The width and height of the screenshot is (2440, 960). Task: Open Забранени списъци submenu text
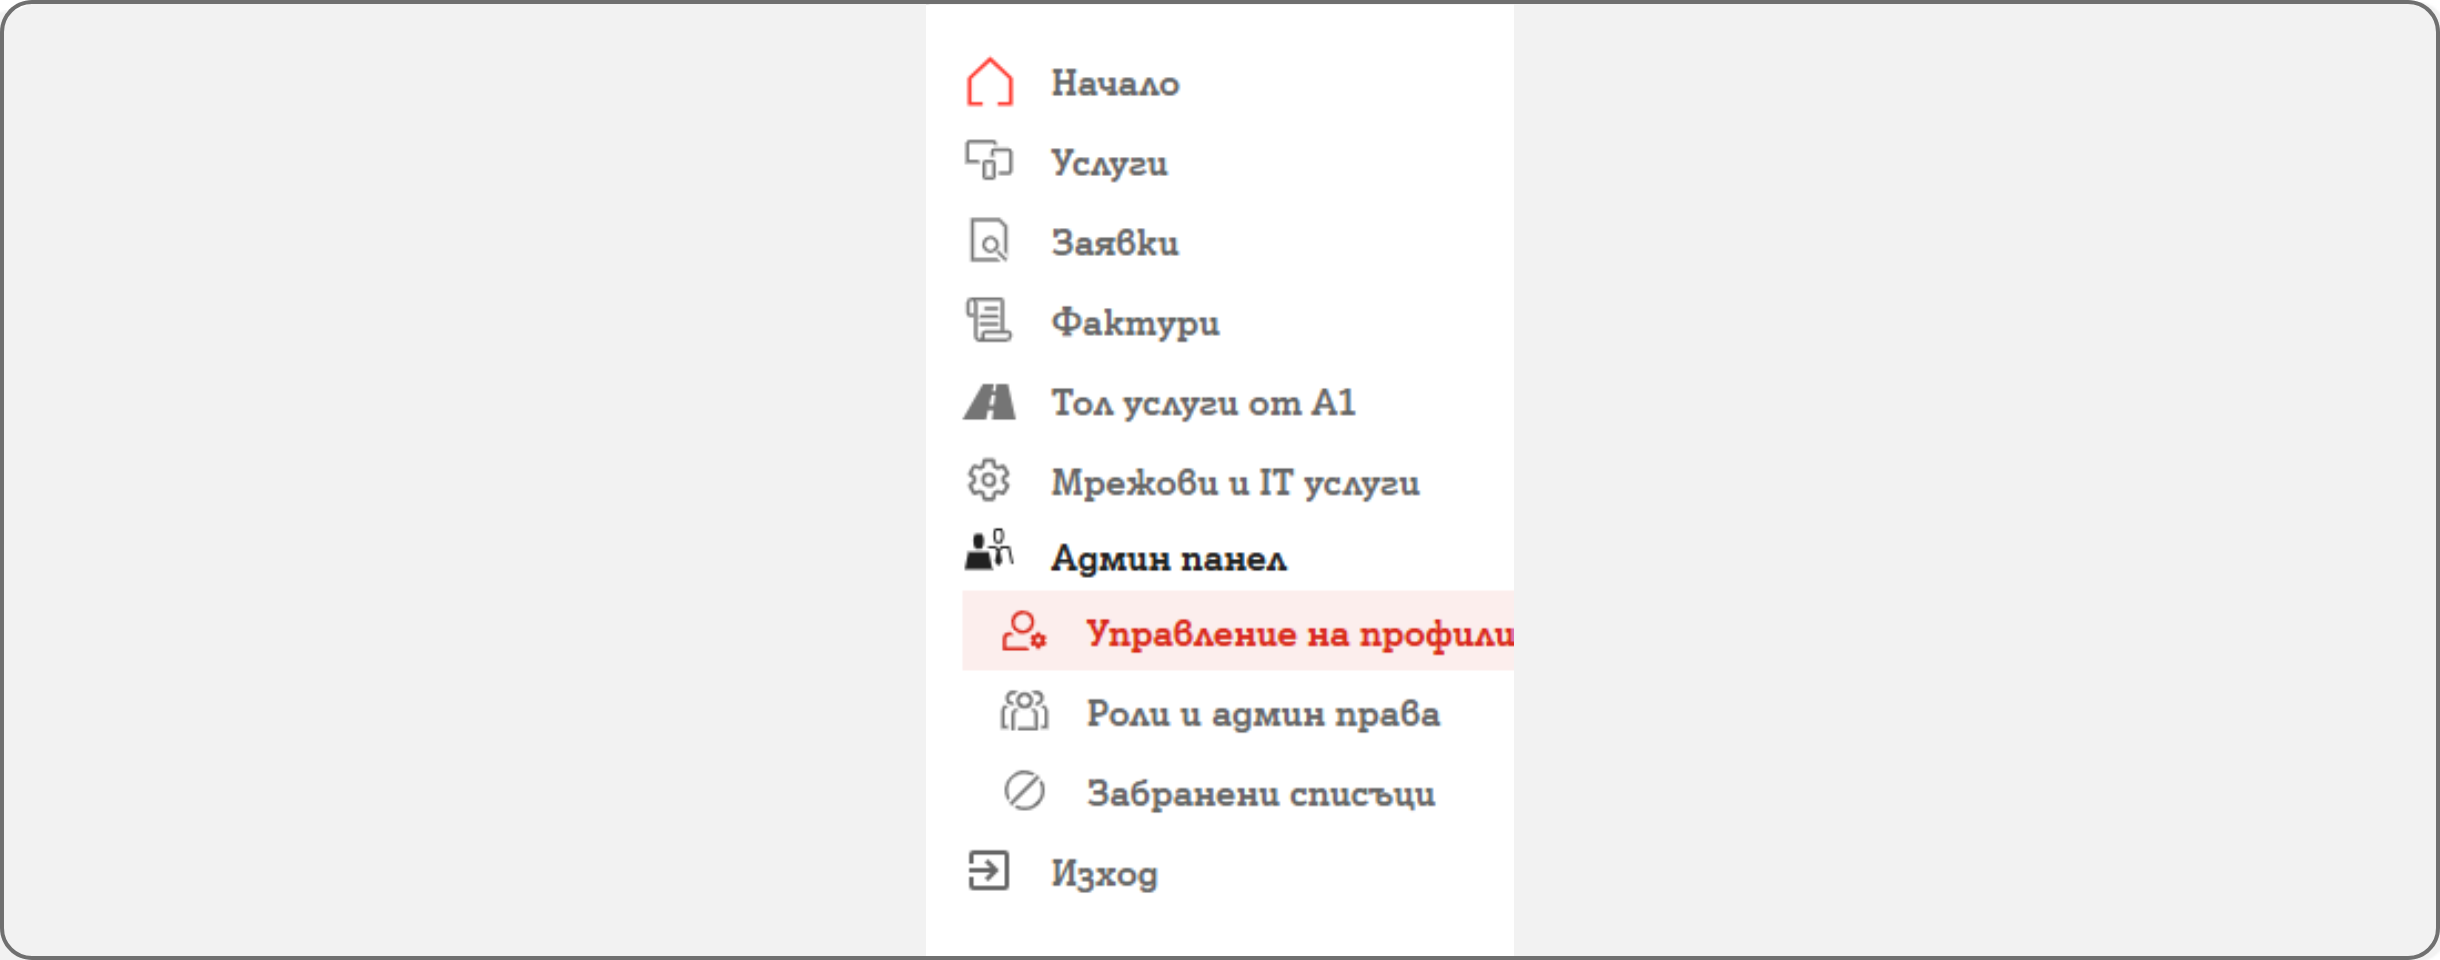click(x=1261, y=794)
